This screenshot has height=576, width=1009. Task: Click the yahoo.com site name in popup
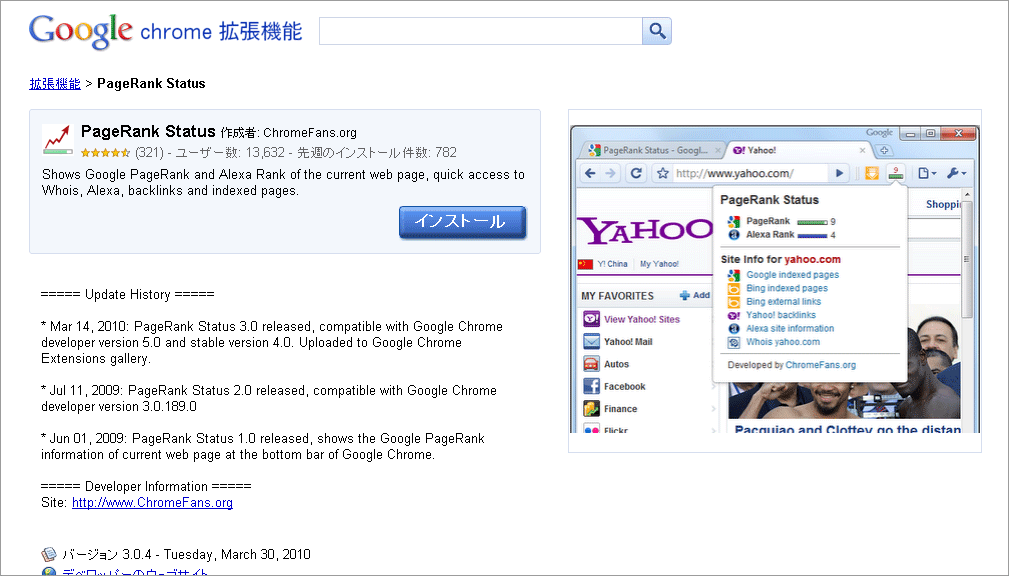812,259
